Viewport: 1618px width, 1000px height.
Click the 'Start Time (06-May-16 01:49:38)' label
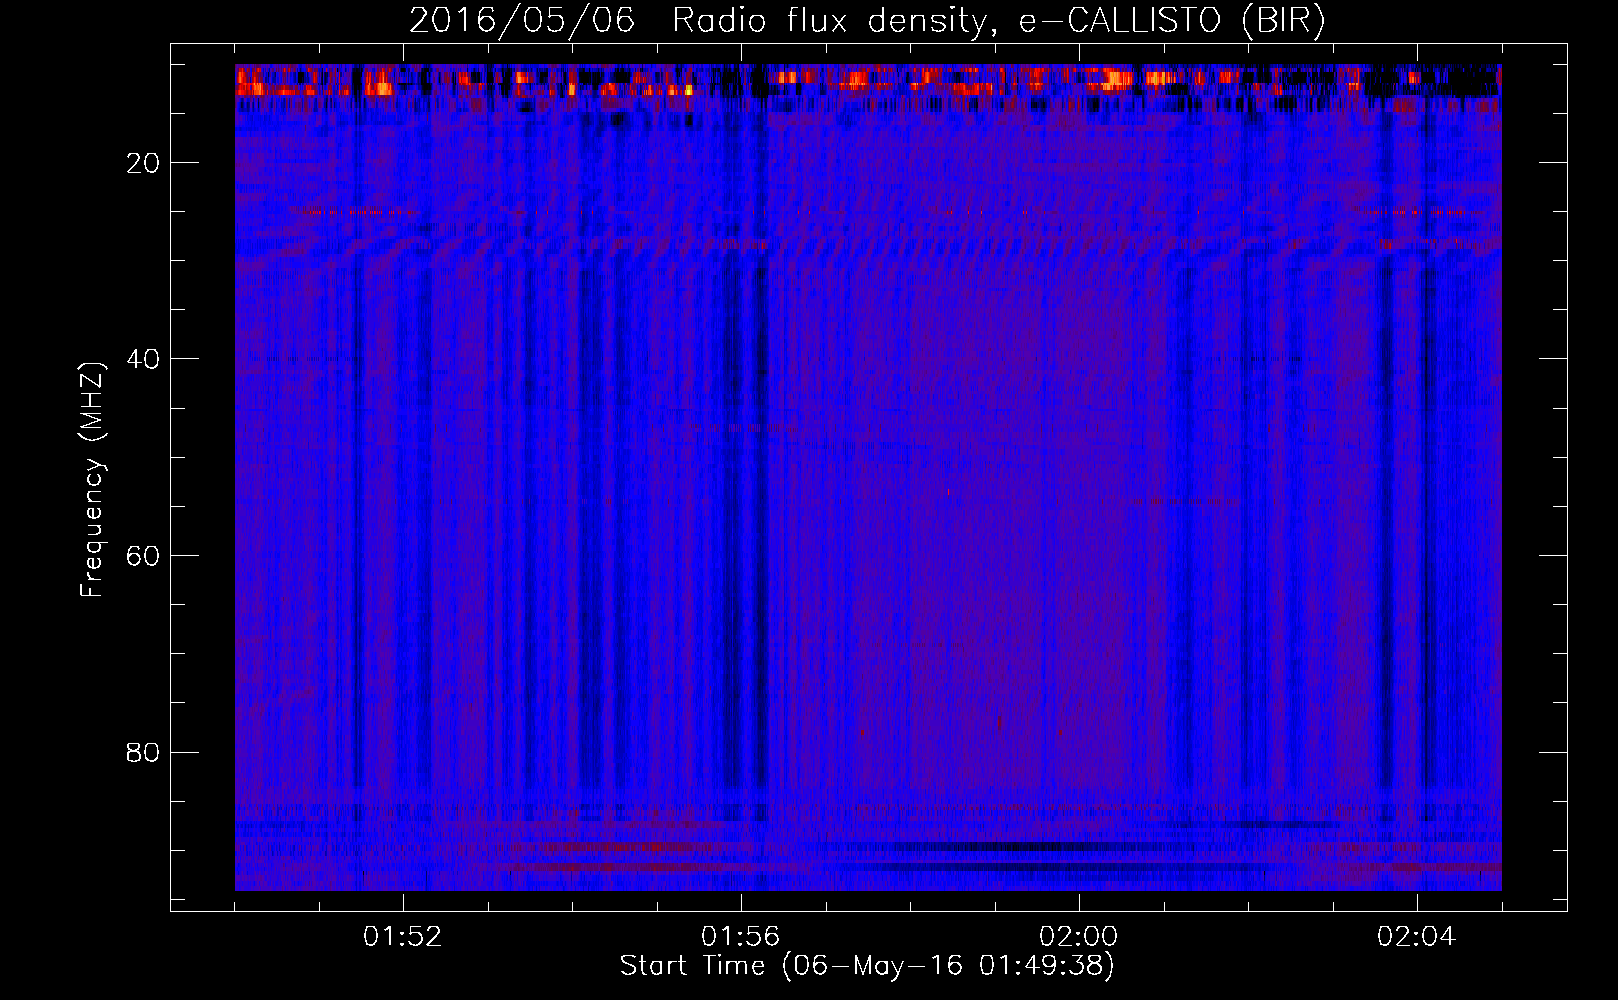point(867,966)
